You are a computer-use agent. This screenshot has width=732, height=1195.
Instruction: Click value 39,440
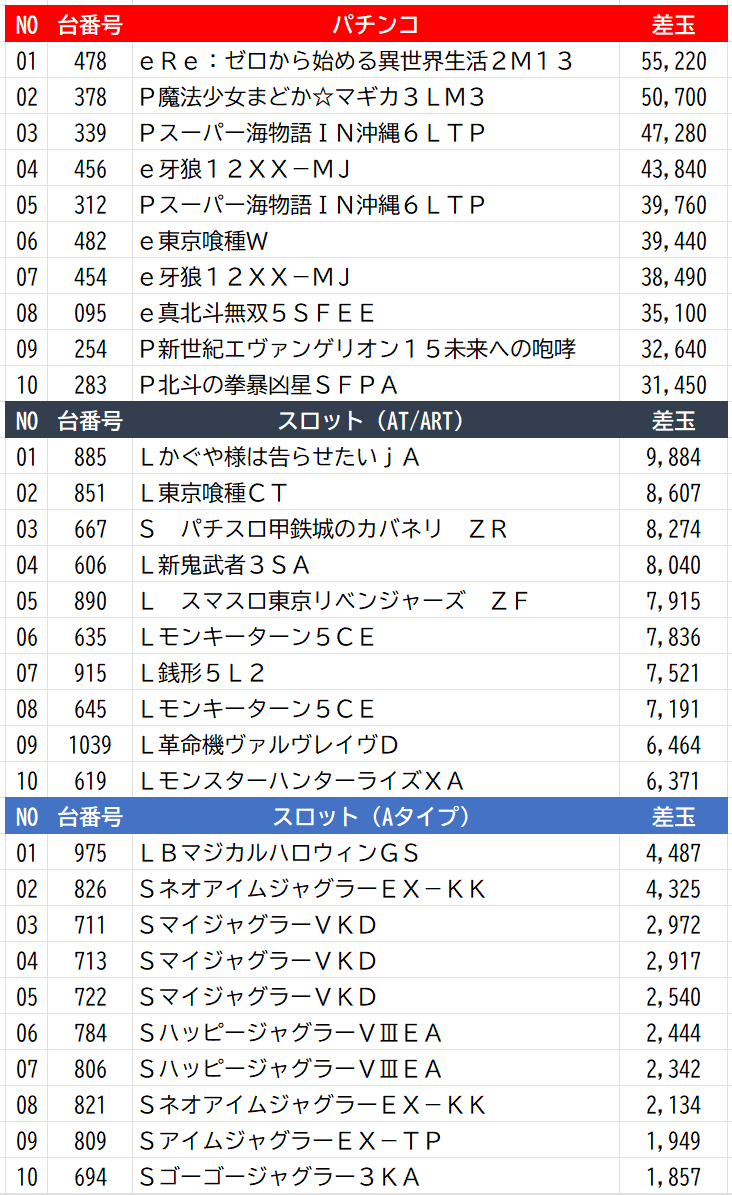click(673, 241)
